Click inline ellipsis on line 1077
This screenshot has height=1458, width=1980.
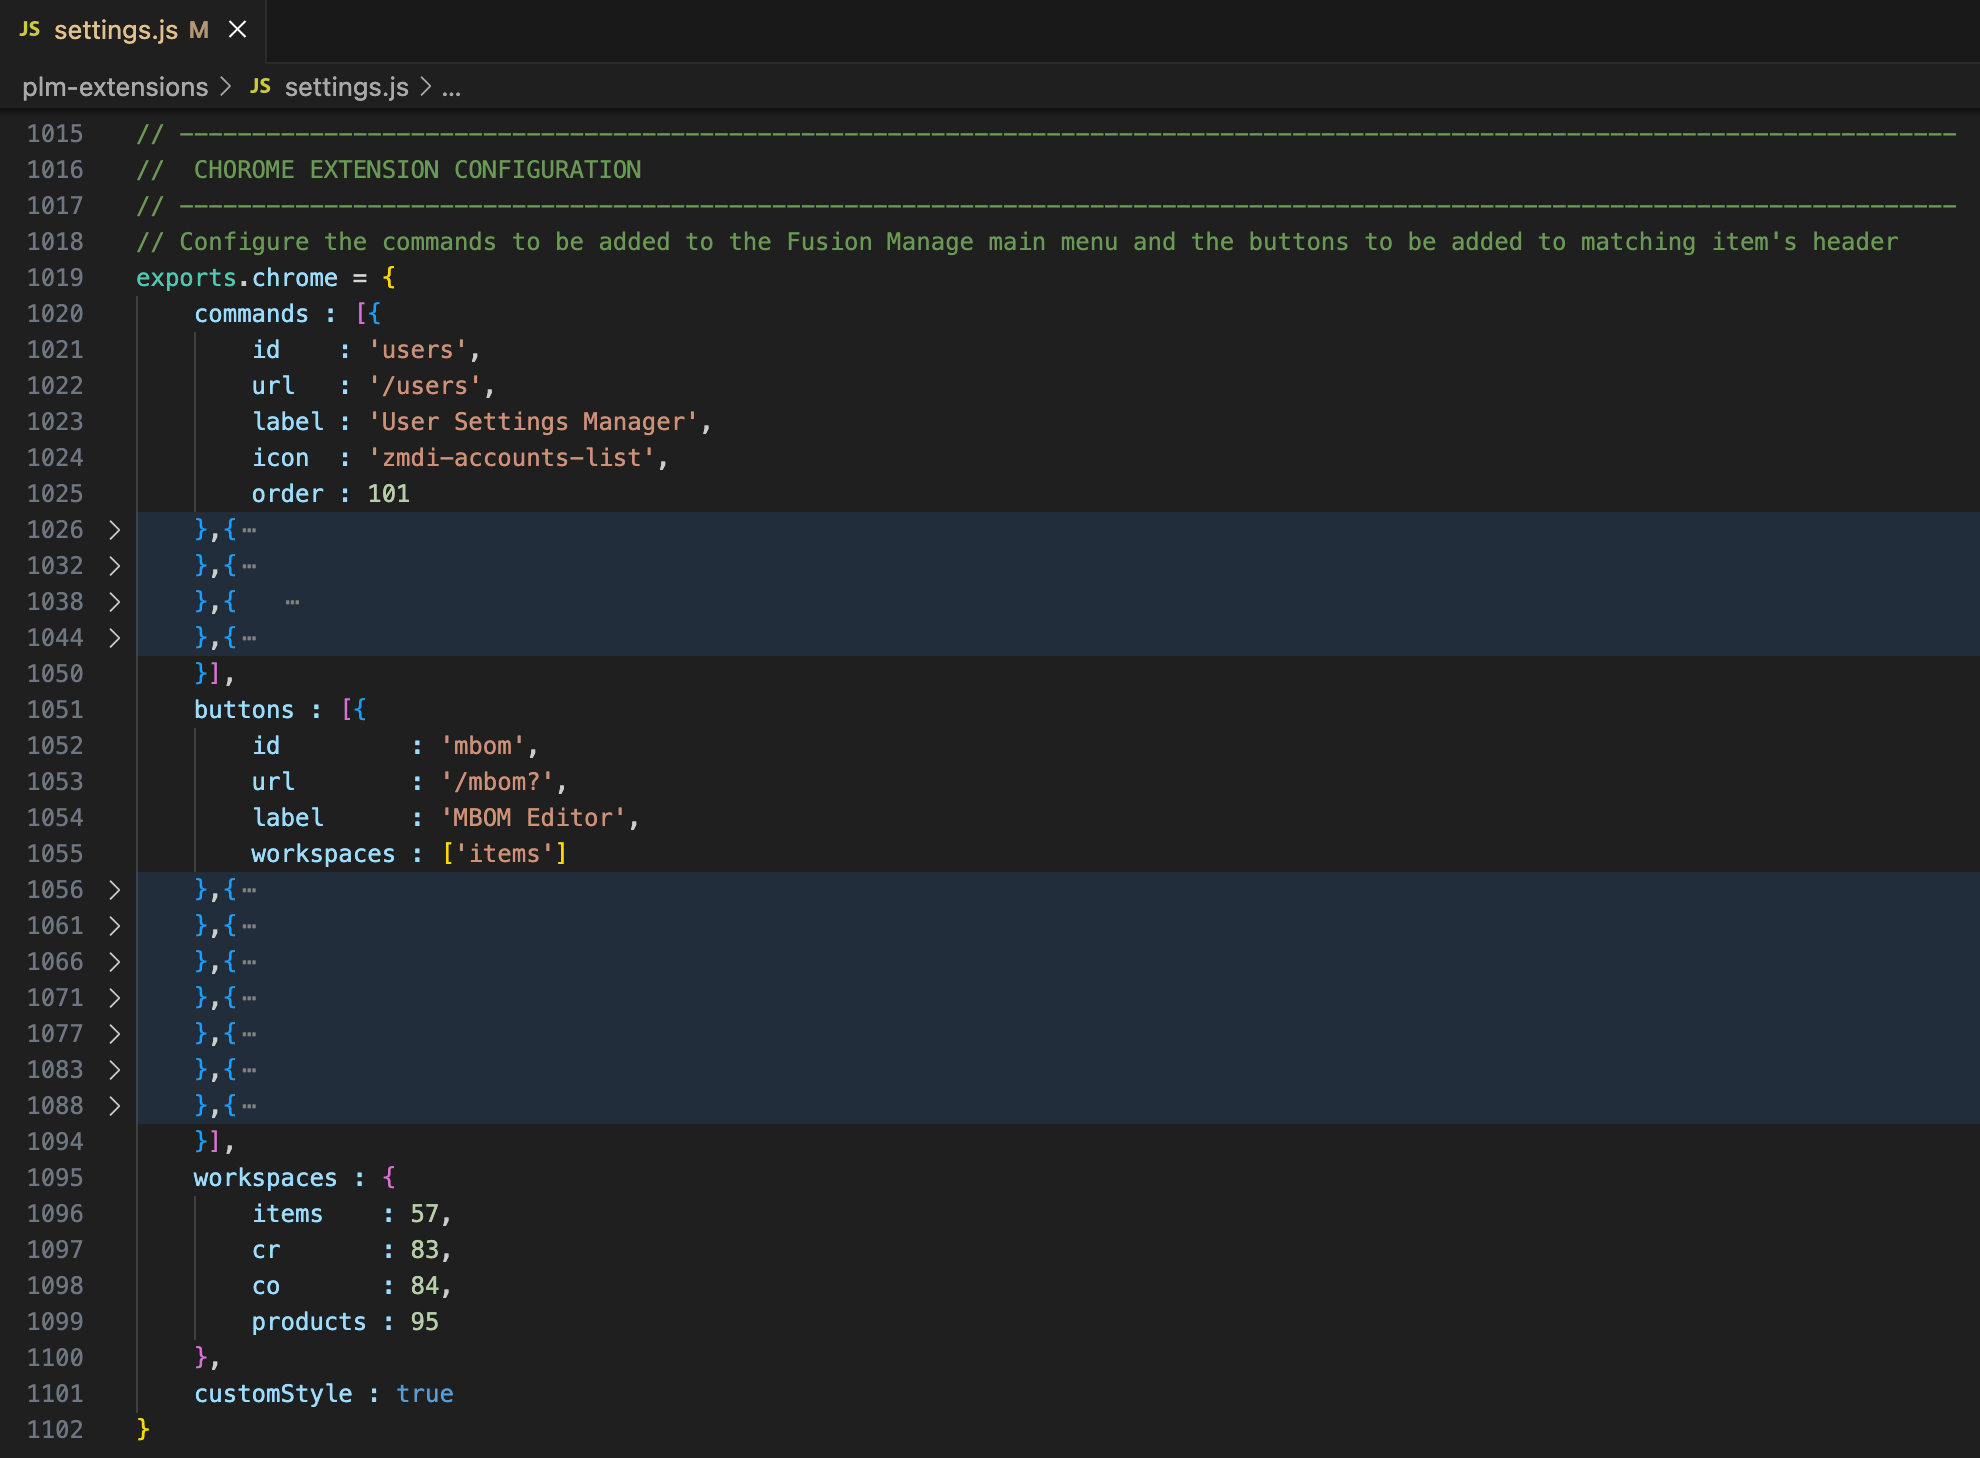pyautogui.click(x=249, y=1035)
